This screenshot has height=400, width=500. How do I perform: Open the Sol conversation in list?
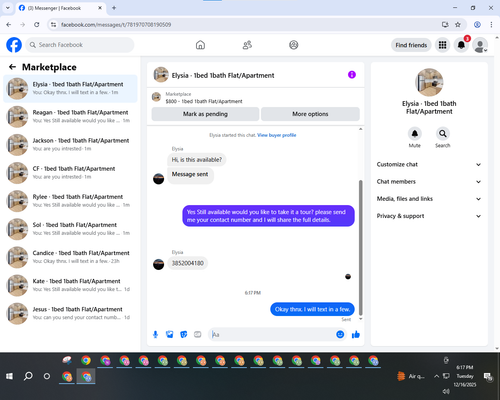(x=70, y=229)
